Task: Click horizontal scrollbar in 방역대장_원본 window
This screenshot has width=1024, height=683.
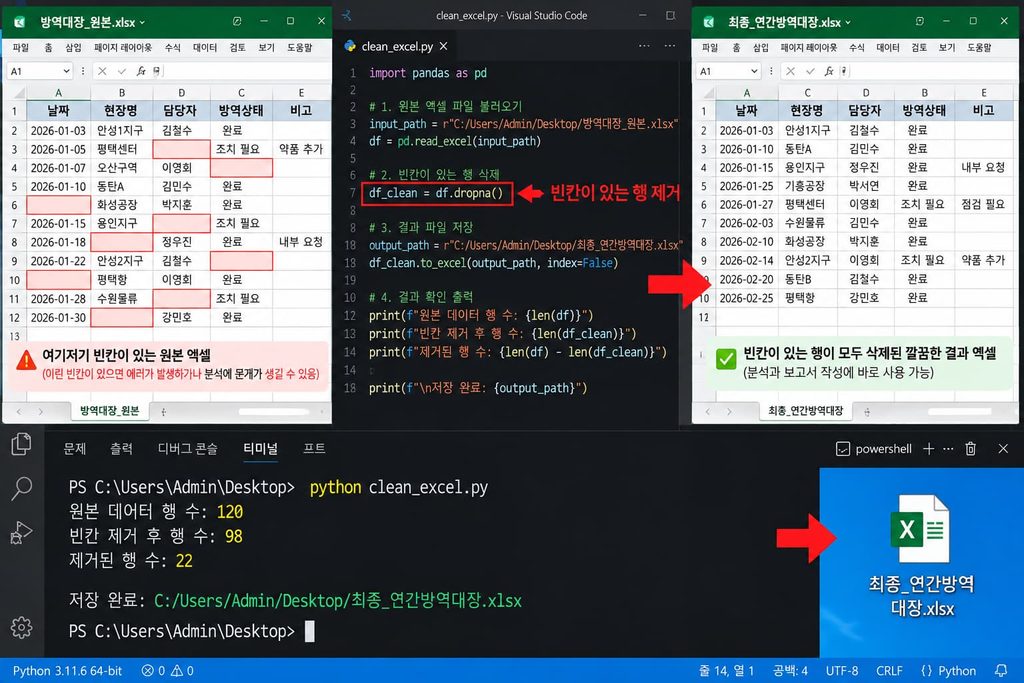Action: coord(274,411)
